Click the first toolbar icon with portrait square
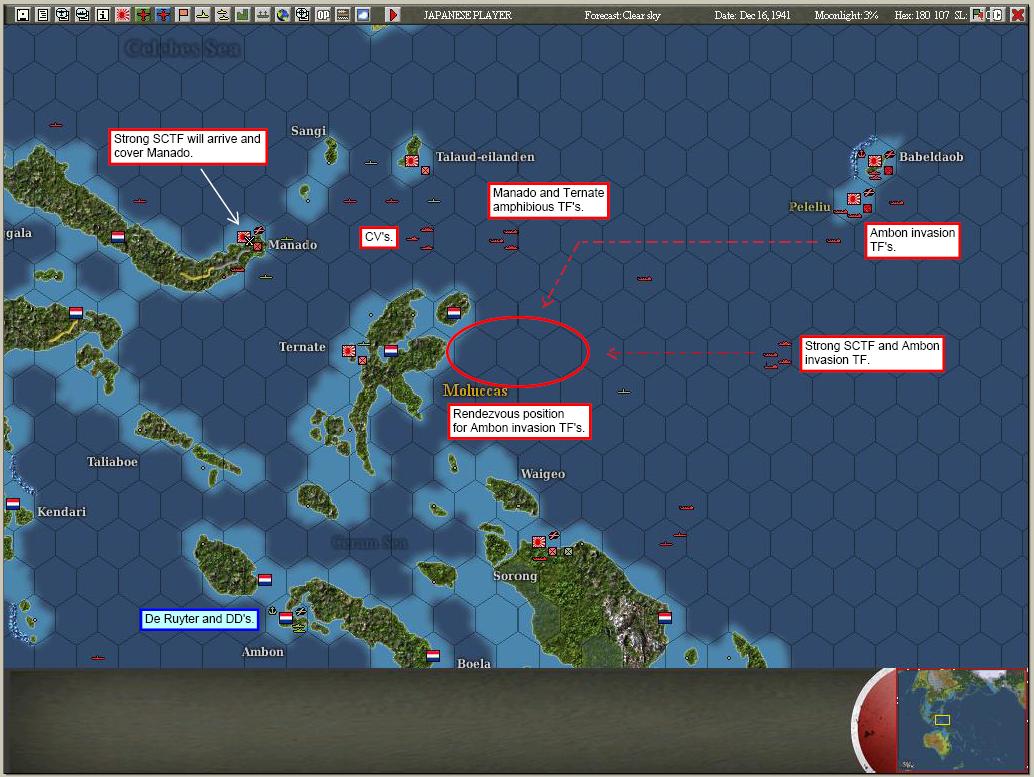 [x=22, y=15]
